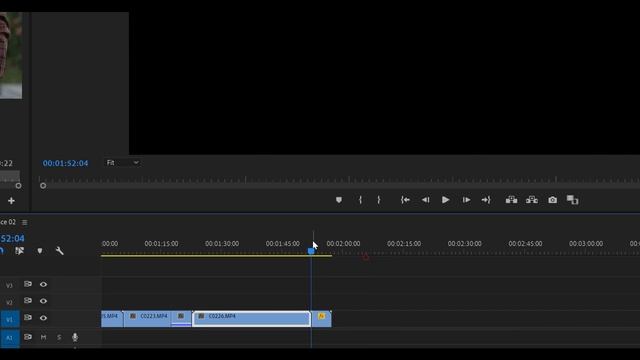
Task: Hide track V2 output with eye icon
Action: [x=43, y=301]
